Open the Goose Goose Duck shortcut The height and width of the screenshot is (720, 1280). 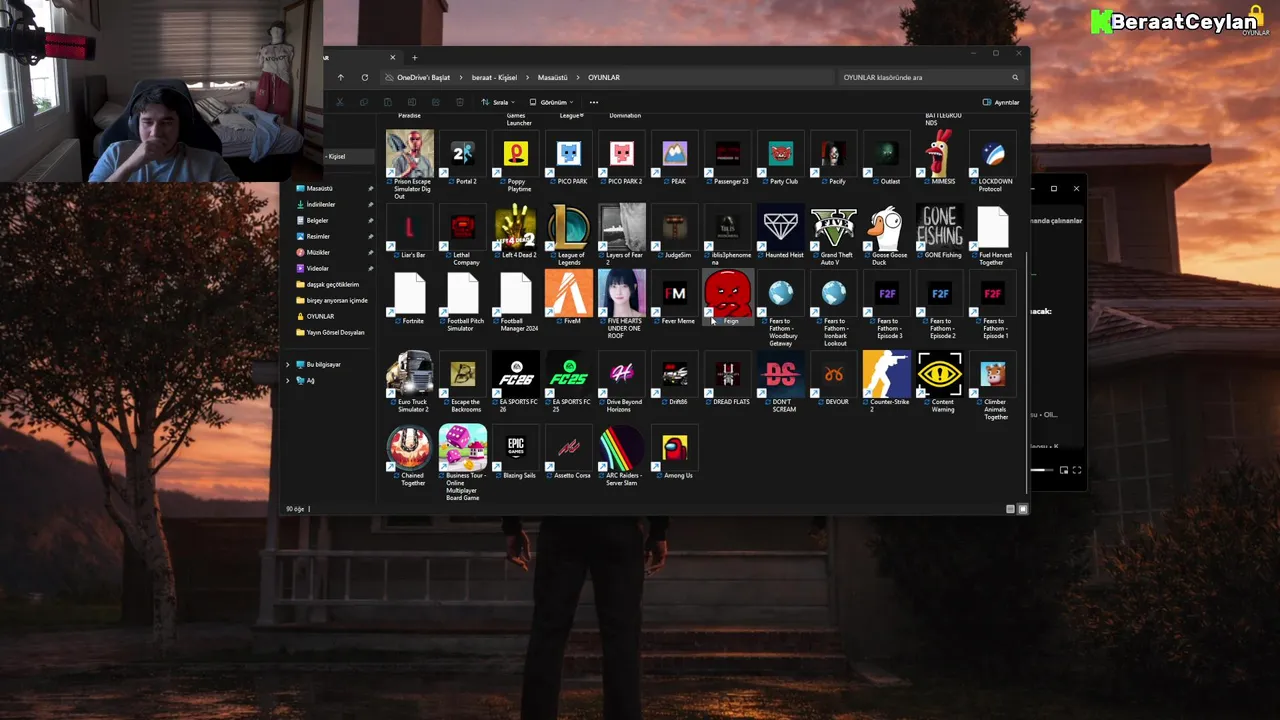[x=887, y=235]
